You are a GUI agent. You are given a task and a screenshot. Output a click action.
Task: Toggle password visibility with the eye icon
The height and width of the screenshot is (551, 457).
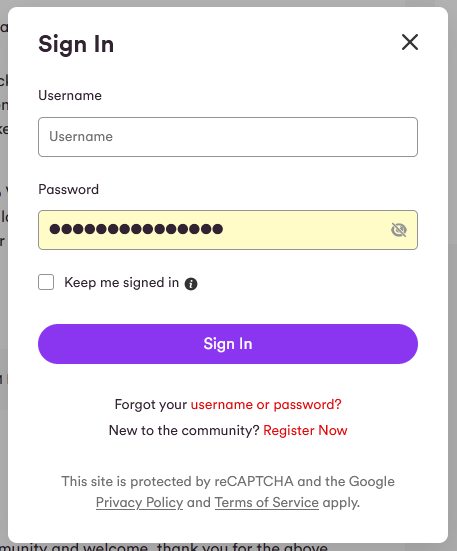click(x=399, y=230)
